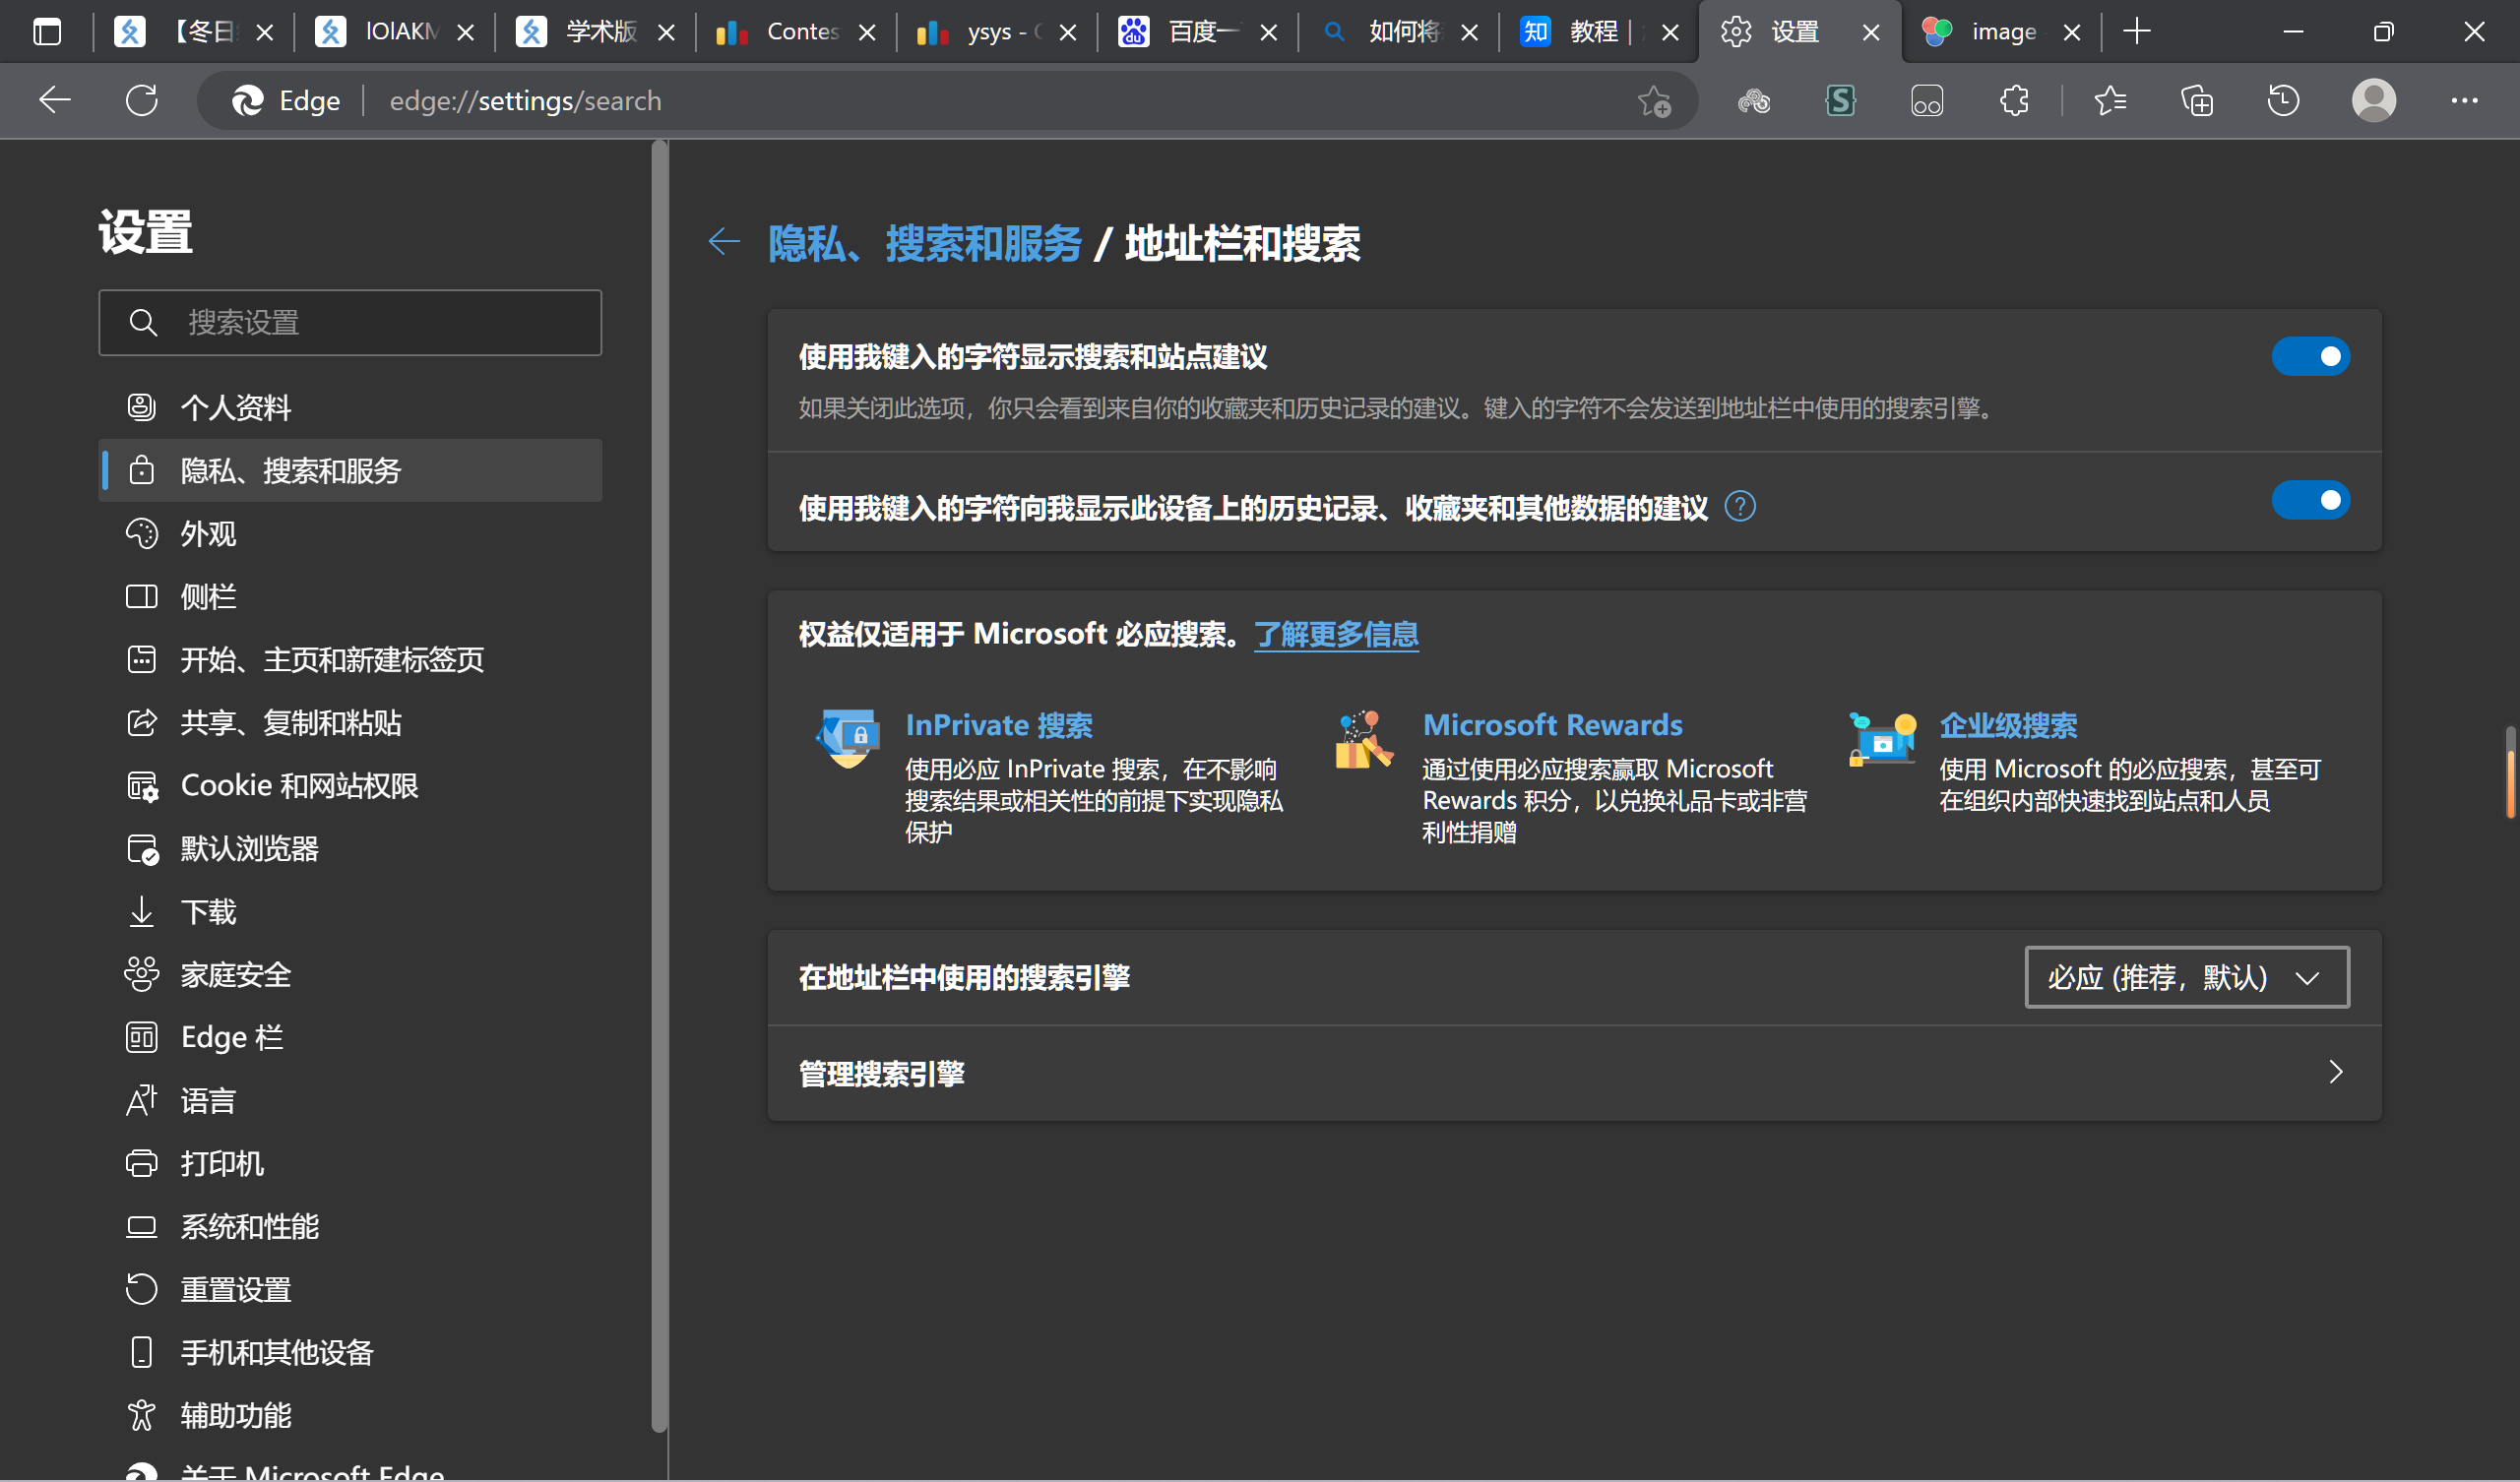The height and width of the screenshot is (1482, 2520).
Task: Click the 隐私、搜索和服务 breadcrumb link
Action: 925,243
